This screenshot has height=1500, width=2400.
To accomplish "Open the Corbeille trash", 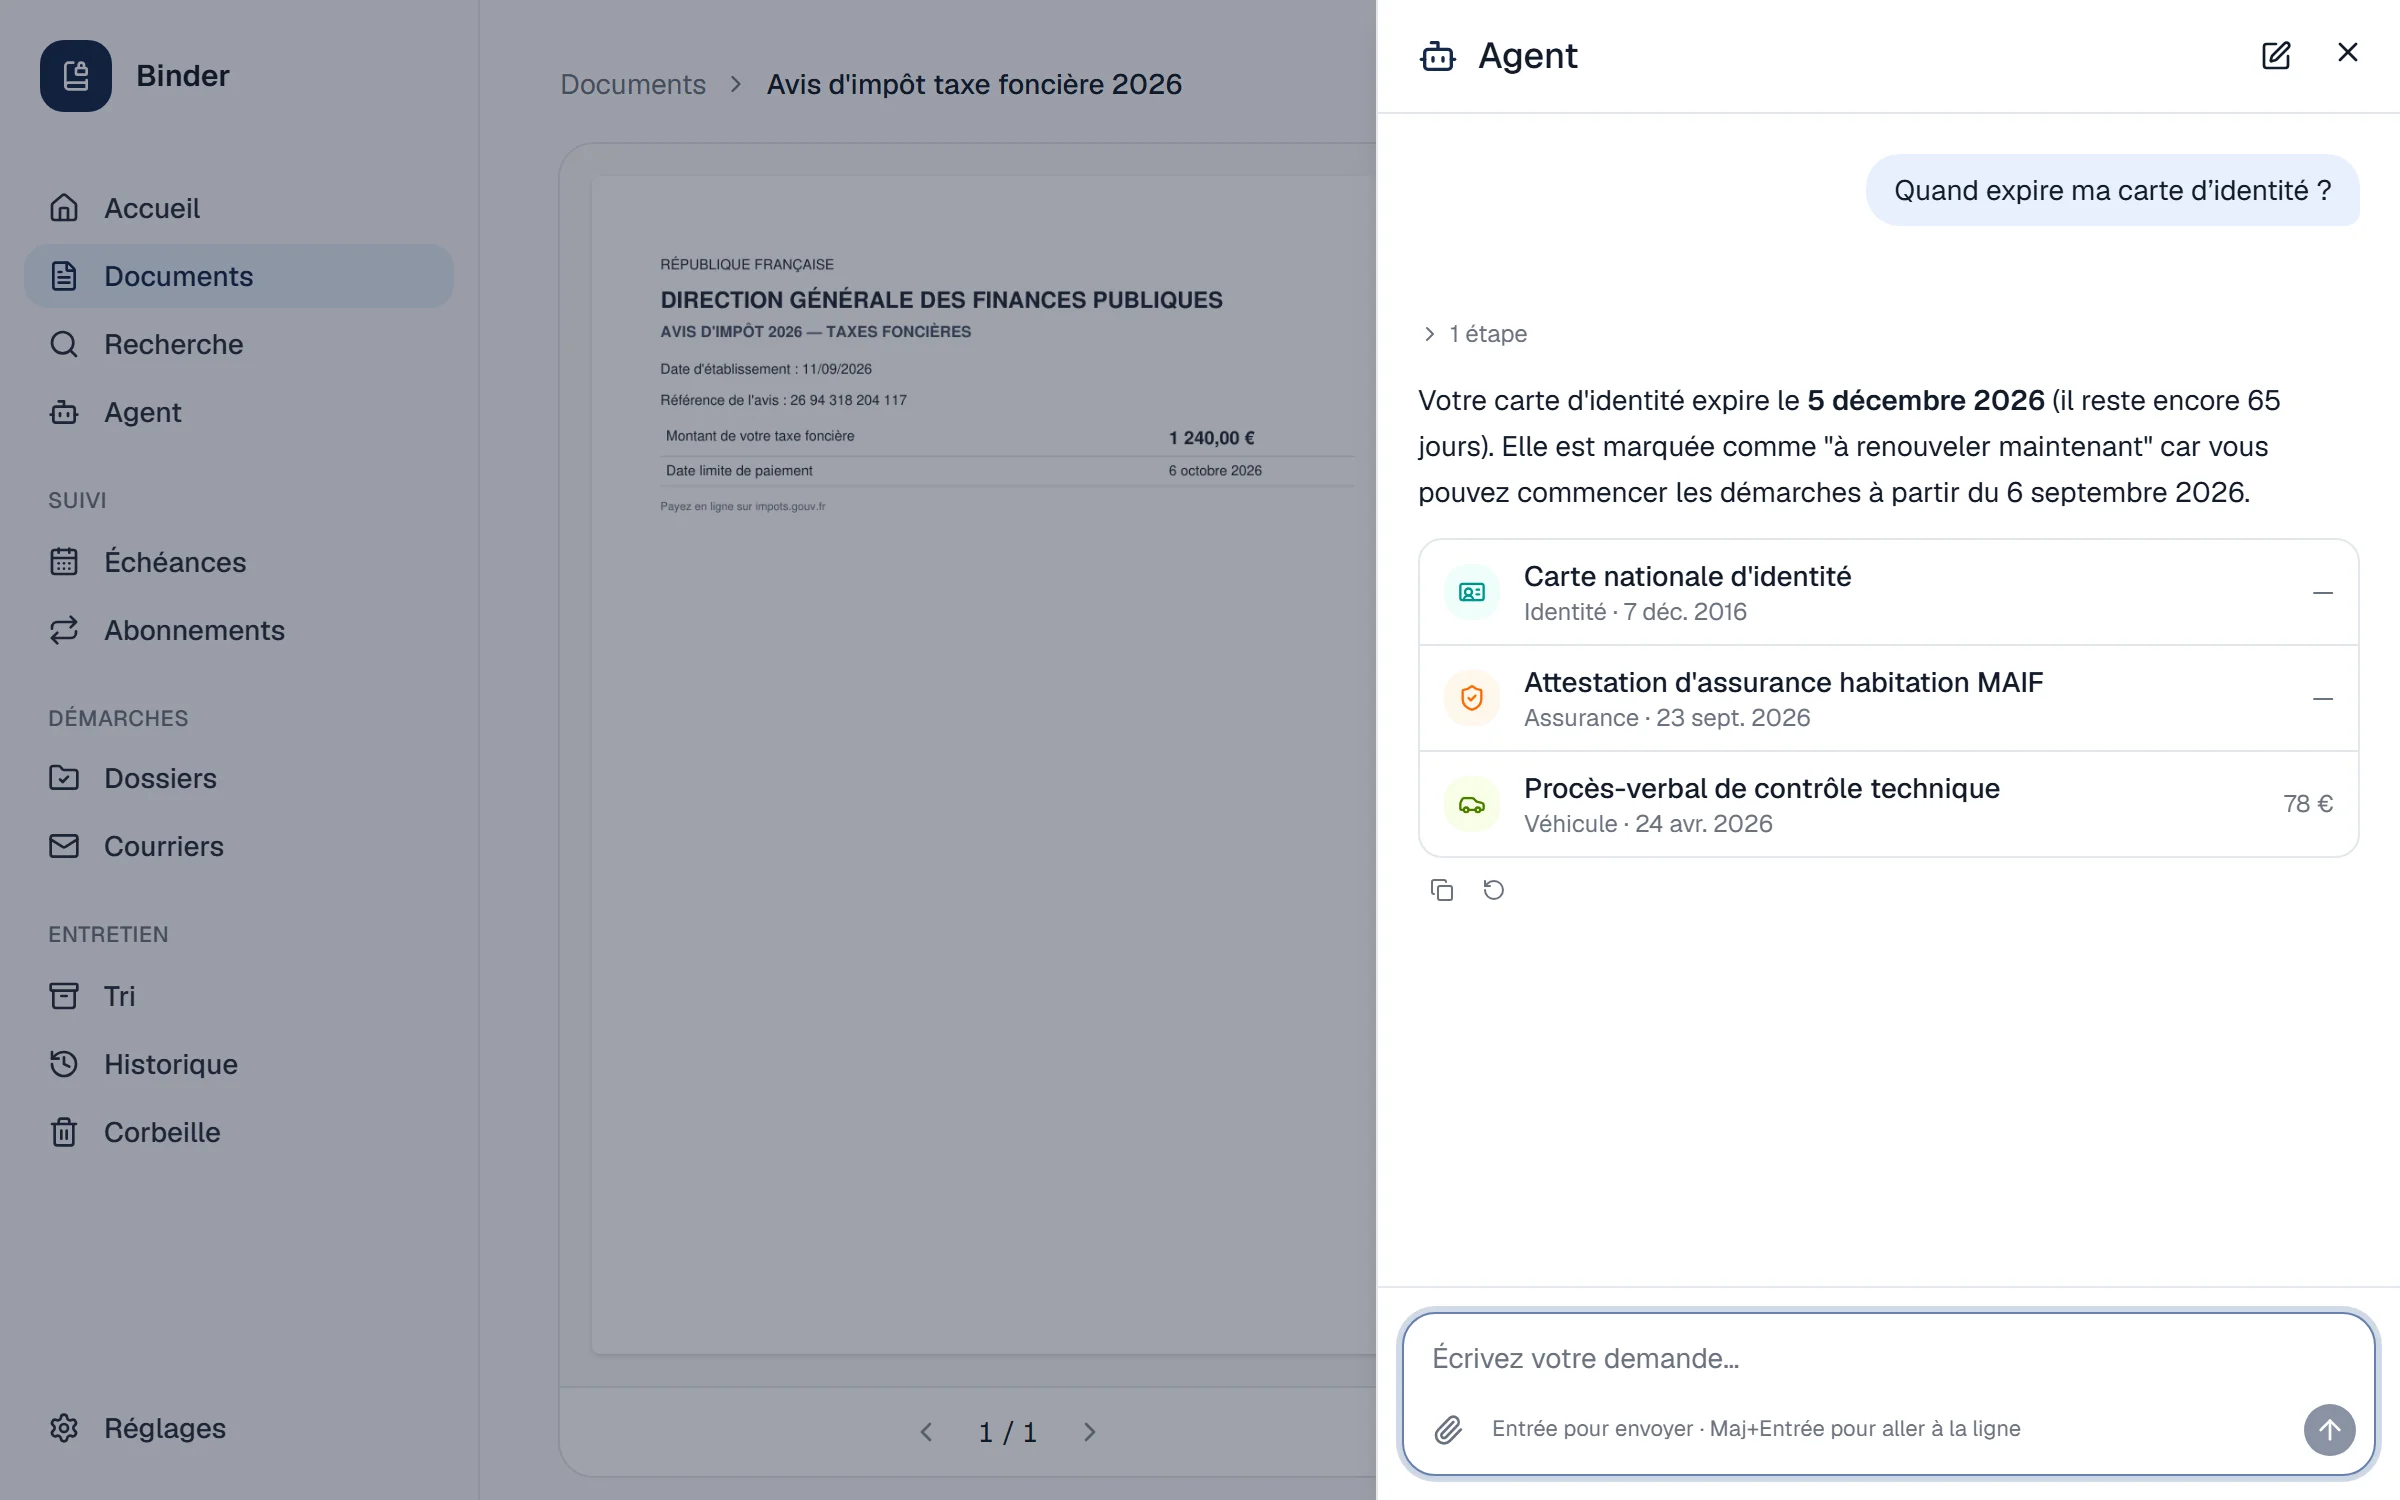I will (238, 1132).
